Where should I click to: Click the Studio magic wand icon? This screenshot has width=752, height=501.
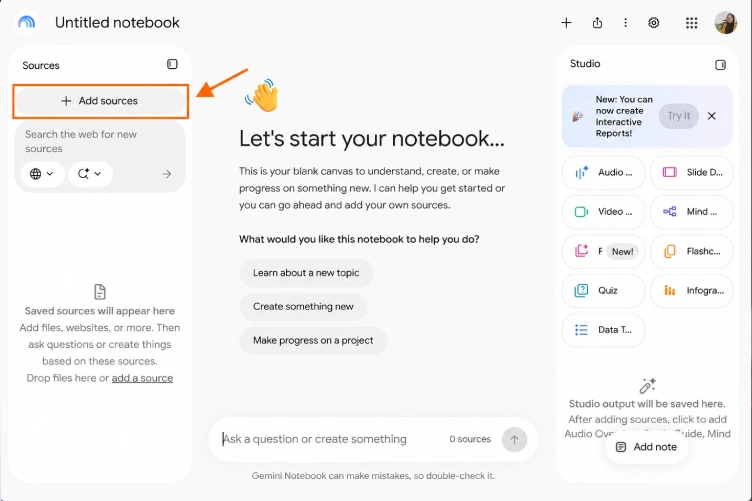coord(647,385)
